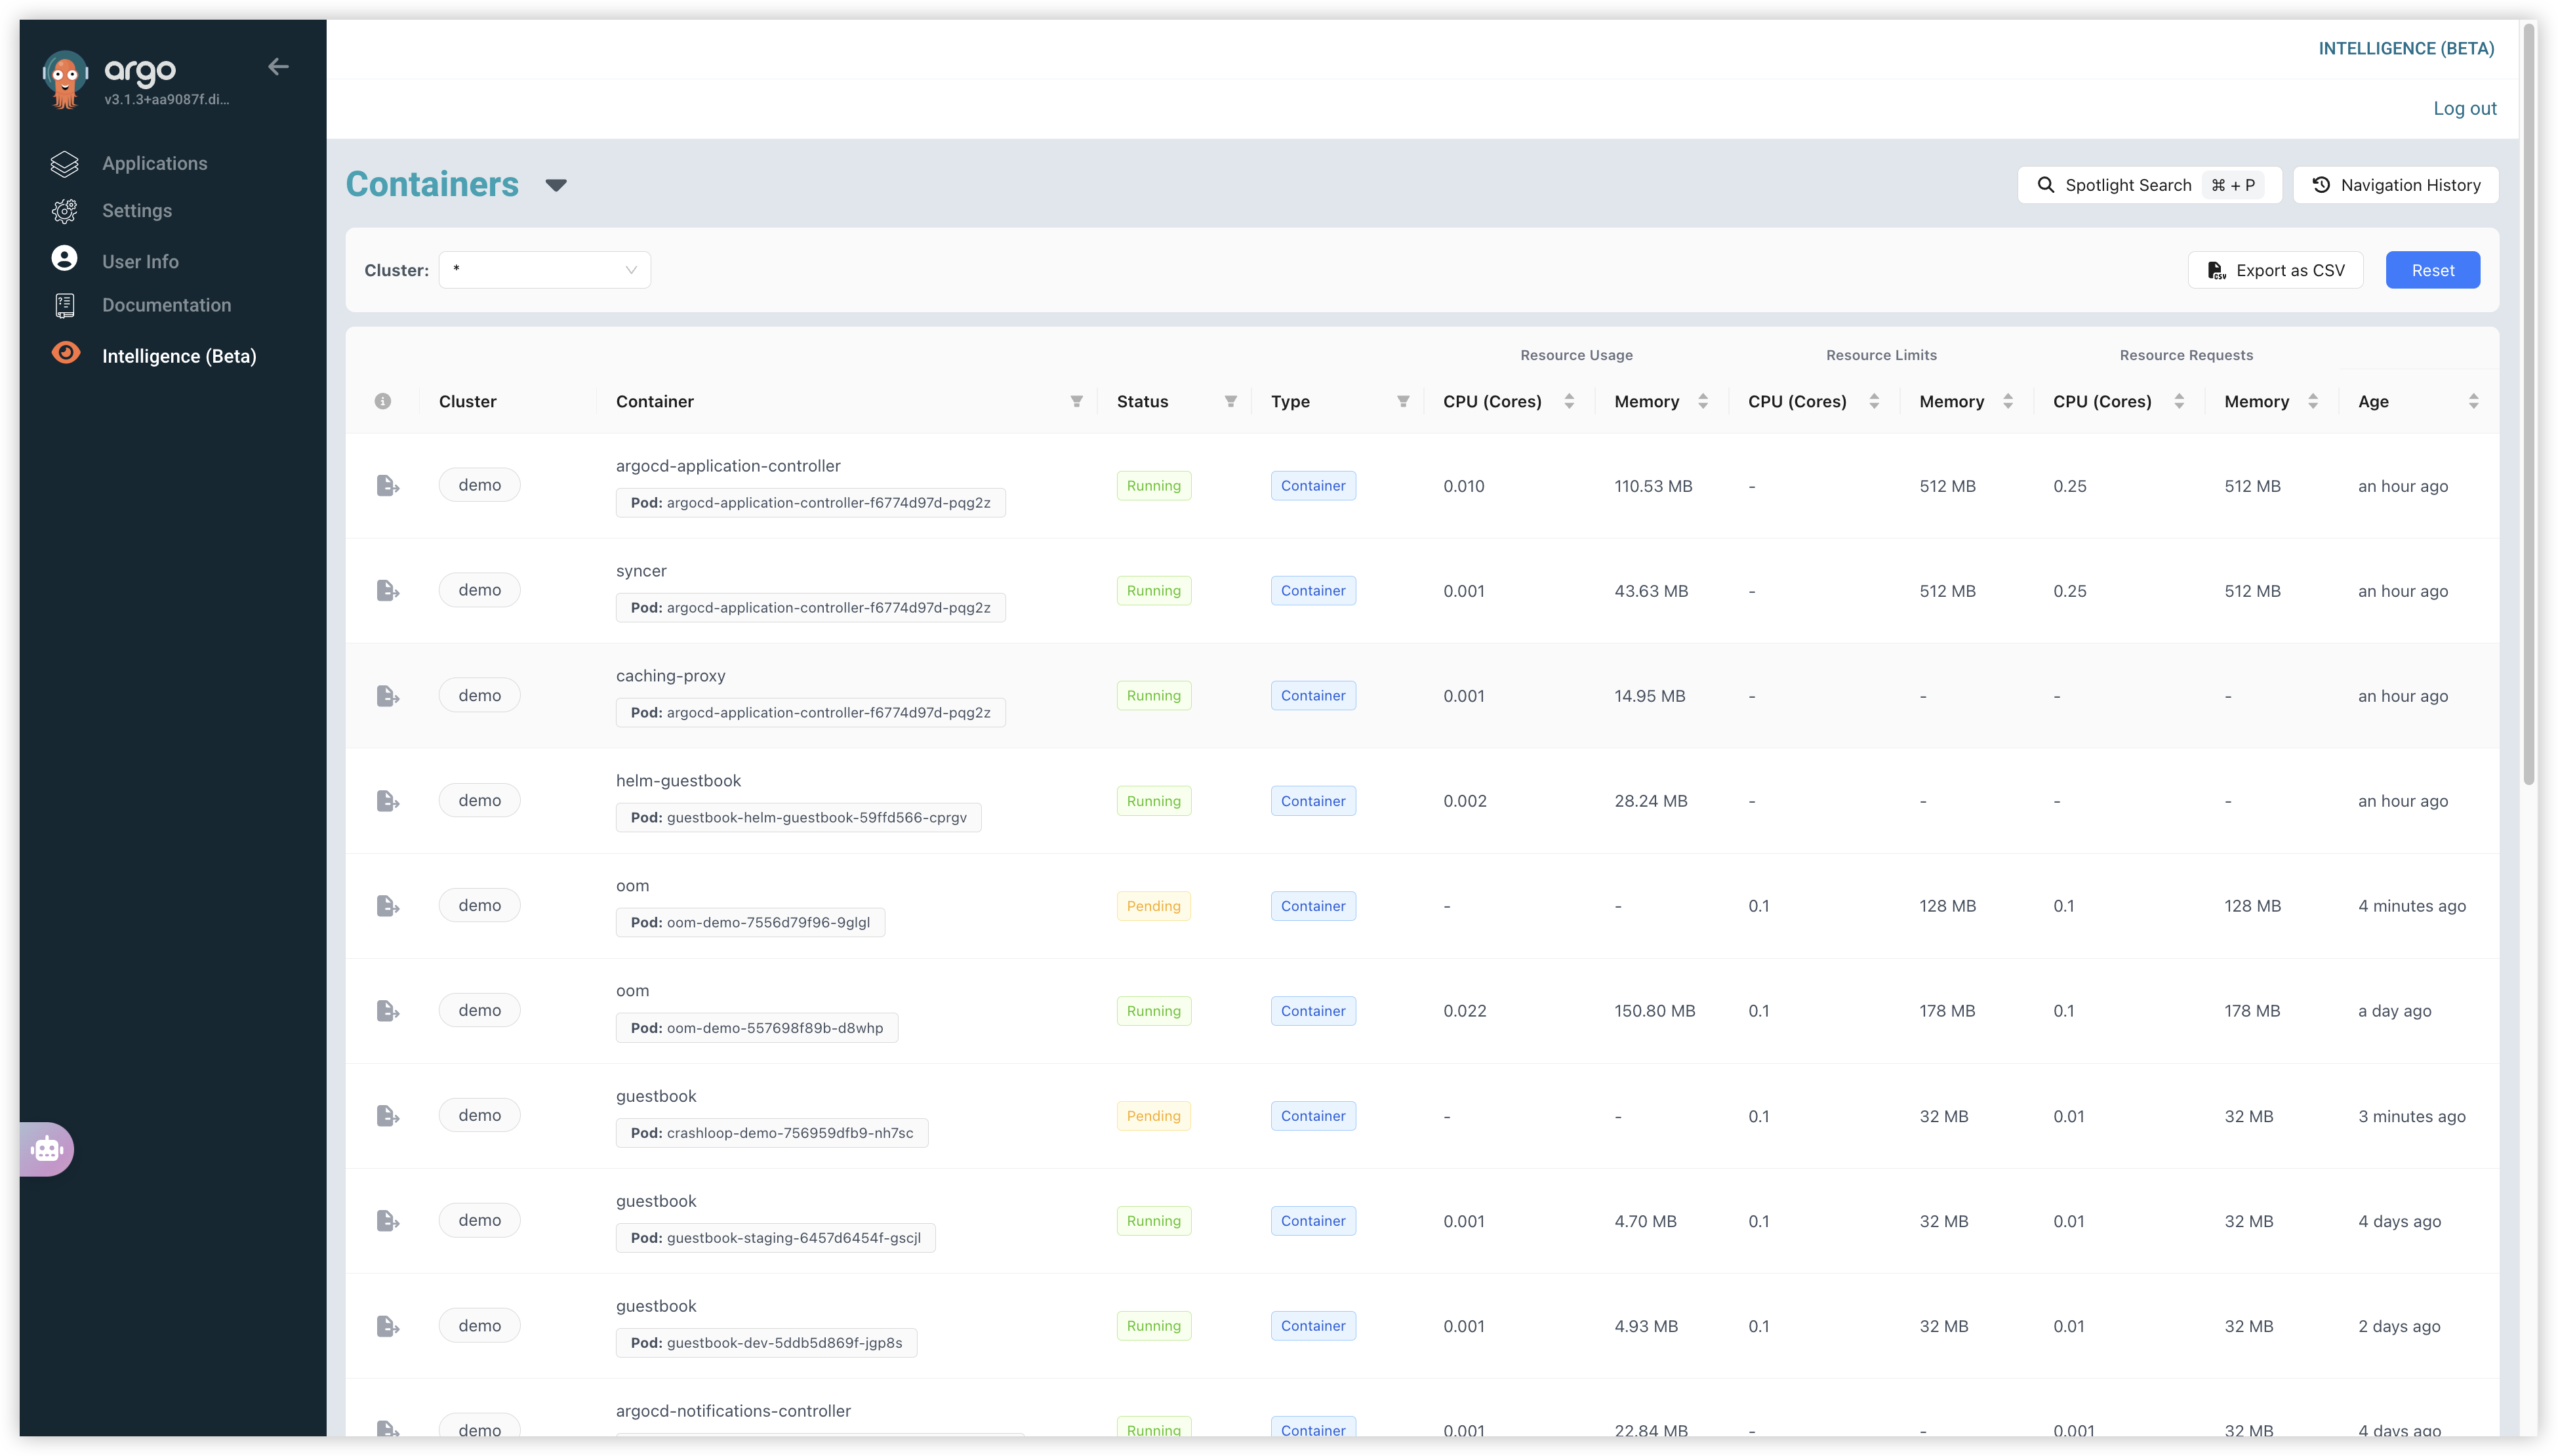
Task: Sort by Resource Limits CPU column
Action: [x=1873, y=401]
